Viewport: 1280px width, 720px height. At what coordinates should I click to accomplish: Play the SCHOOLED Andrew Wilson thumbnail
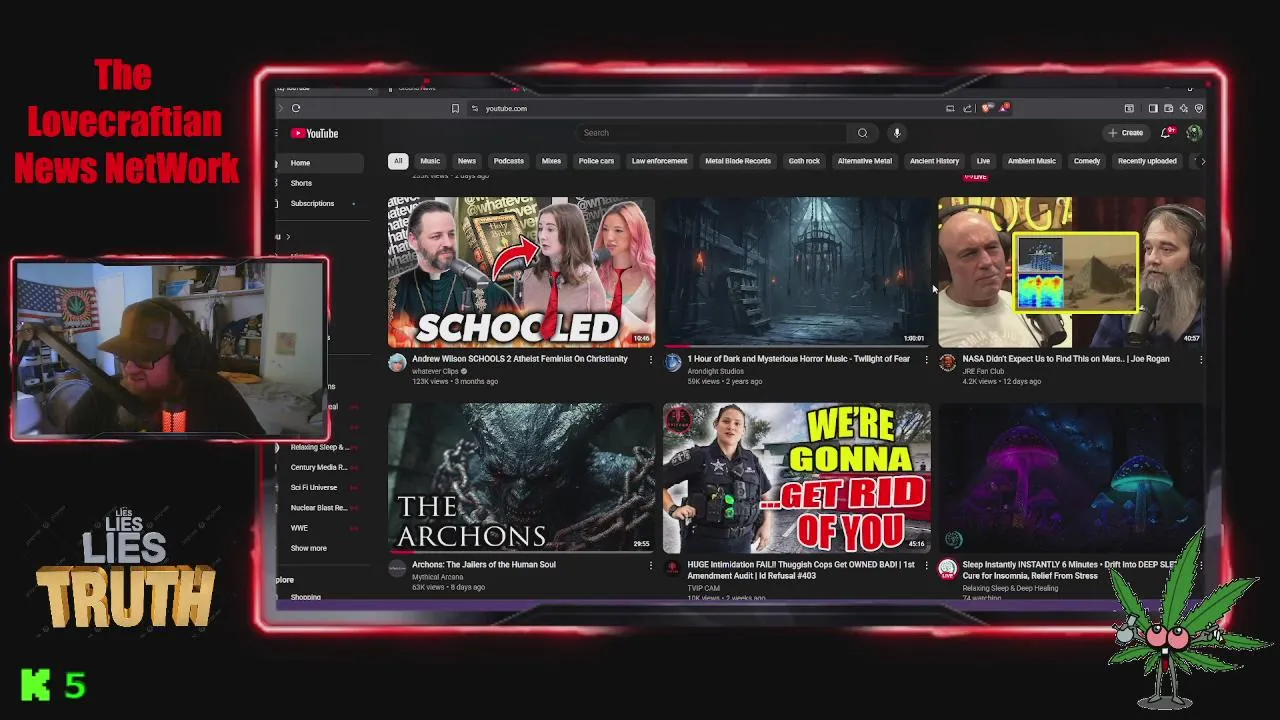click(x=521, y=272)
